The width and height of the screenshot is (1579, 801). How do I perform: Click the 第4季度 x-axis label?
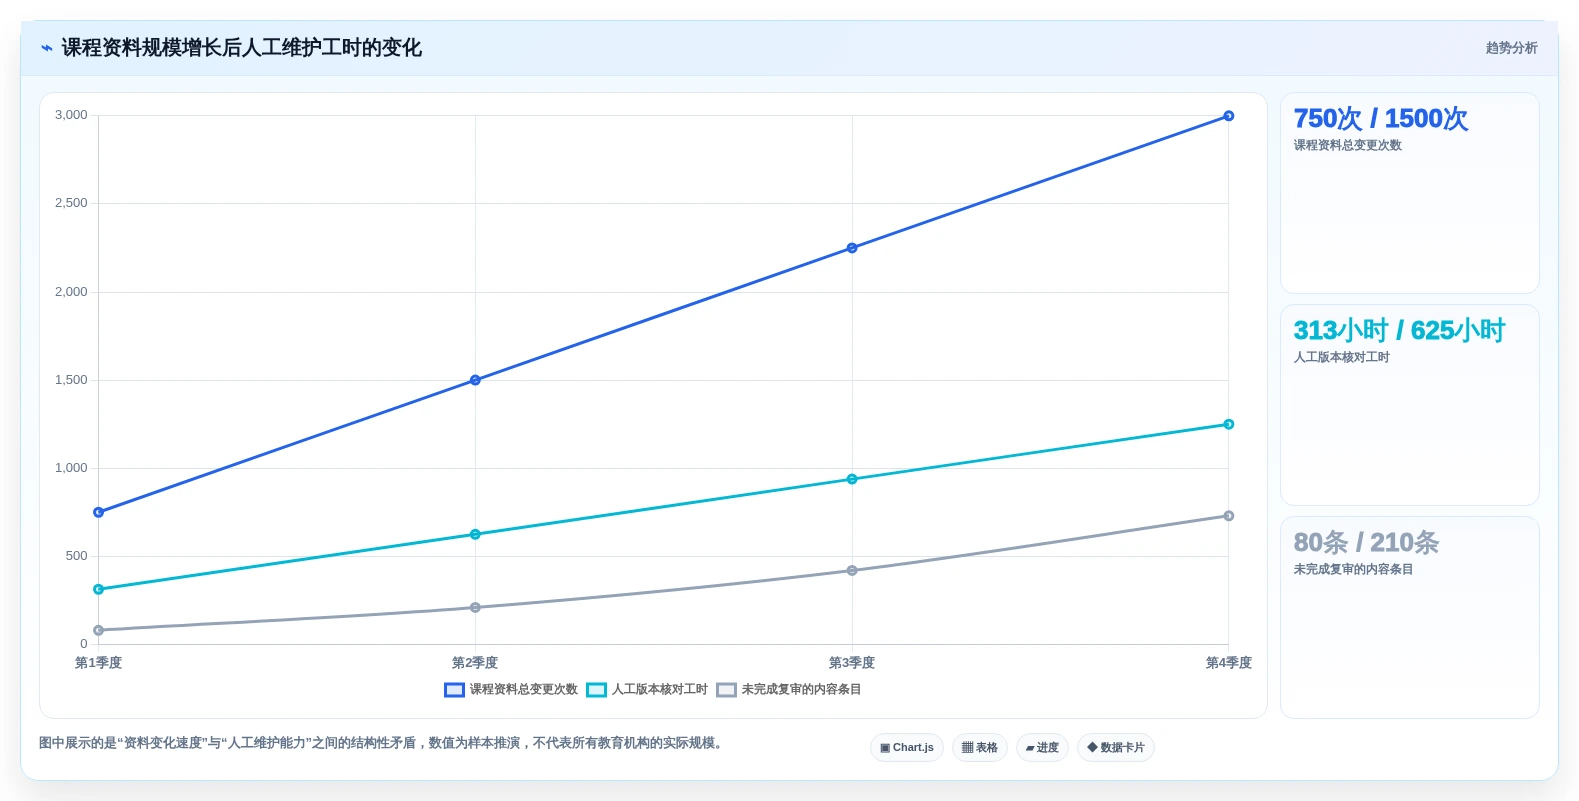point(1229,663)
